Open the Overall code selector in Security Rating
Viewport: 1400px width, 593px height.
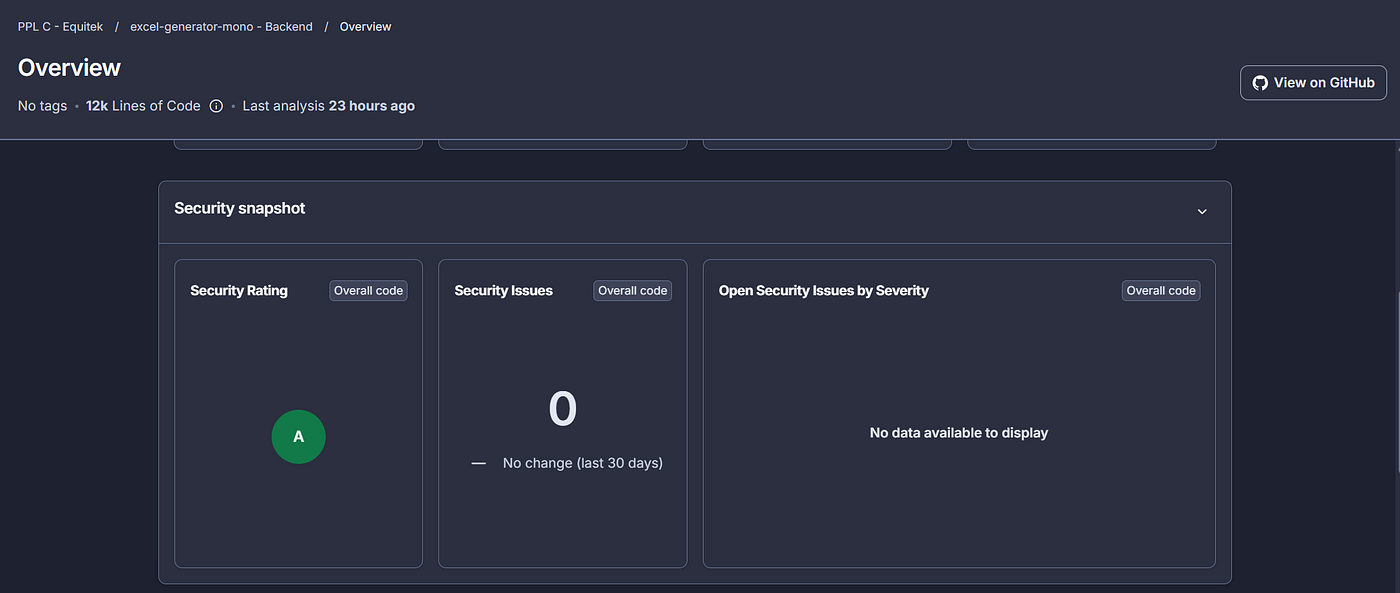tap(368, 291)
